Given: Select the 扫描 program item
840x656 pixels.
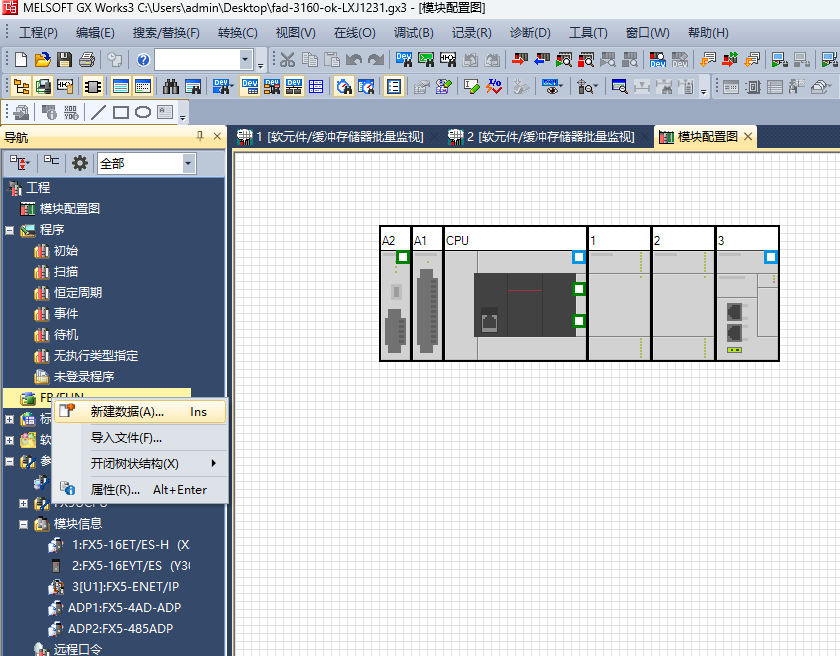Looking at the screenshot, I should pos(66,272).
